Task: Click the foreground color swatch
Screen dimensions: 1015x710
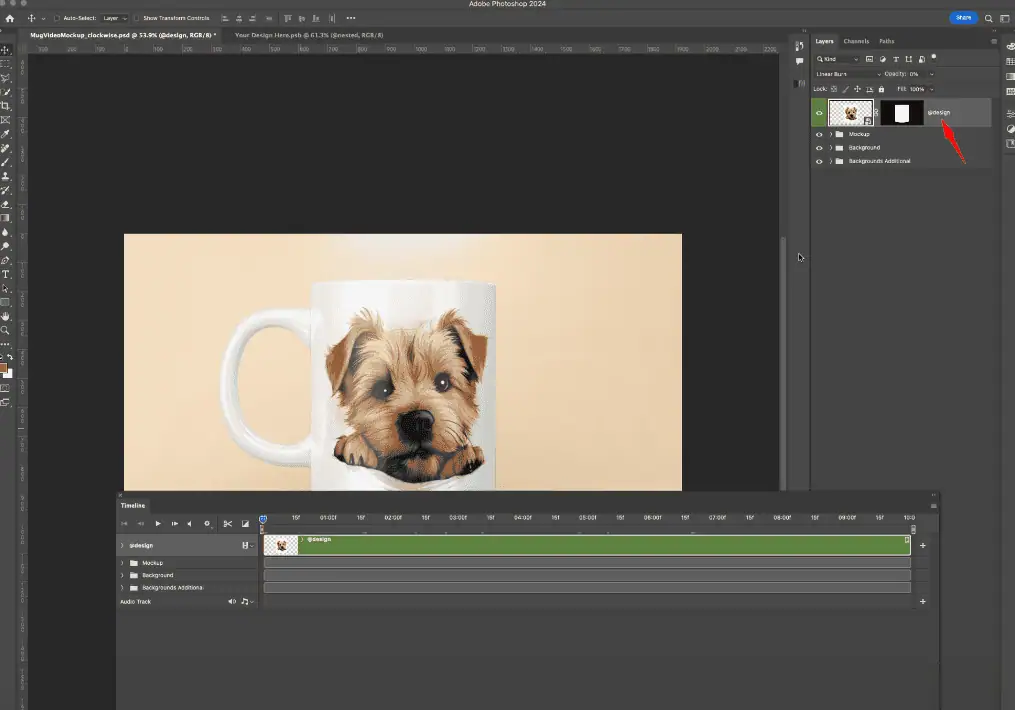Action: 4,367
